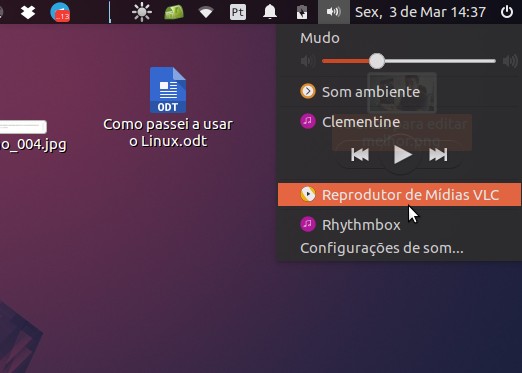
Task: Click the purple Rhythmbox music icon
Action: [x=308, y=224]
